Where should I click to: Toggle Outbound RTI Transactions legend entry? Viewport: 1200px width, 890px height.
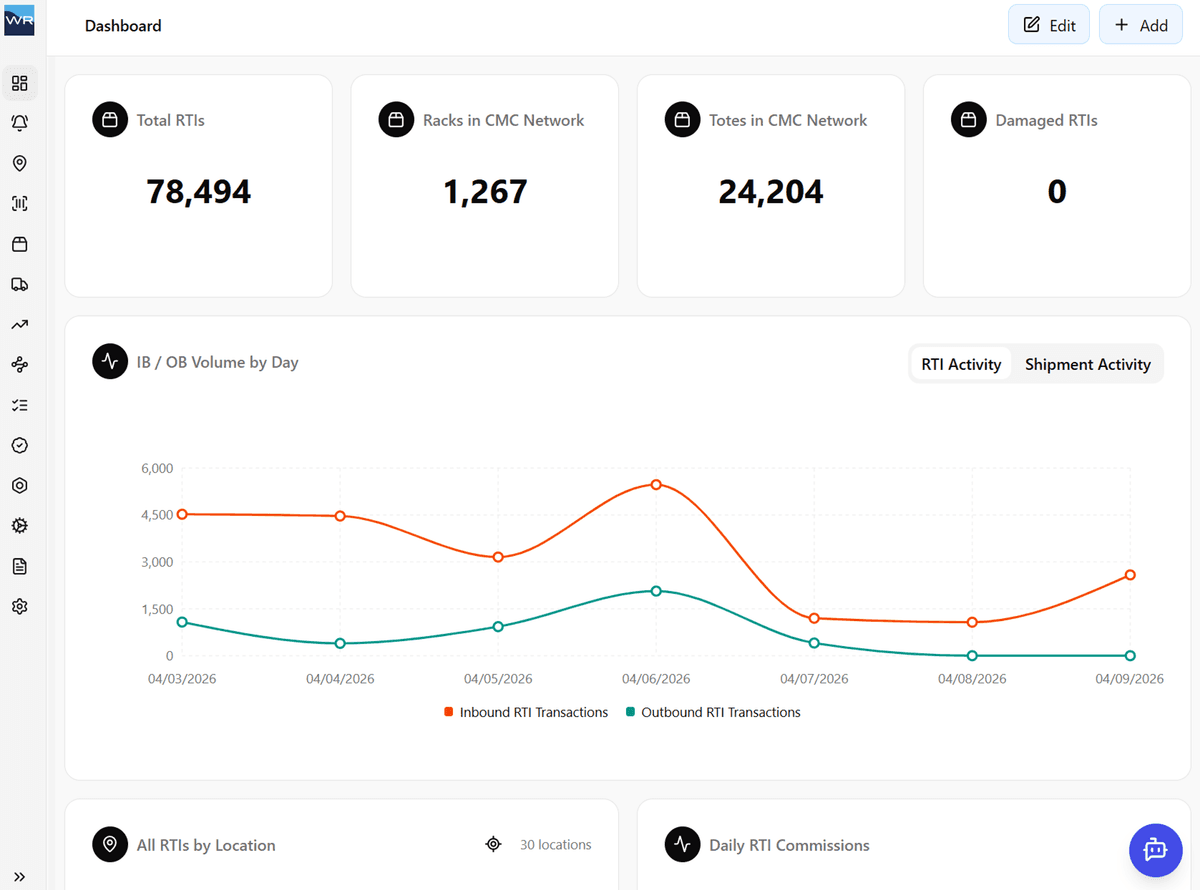(713, 712)
